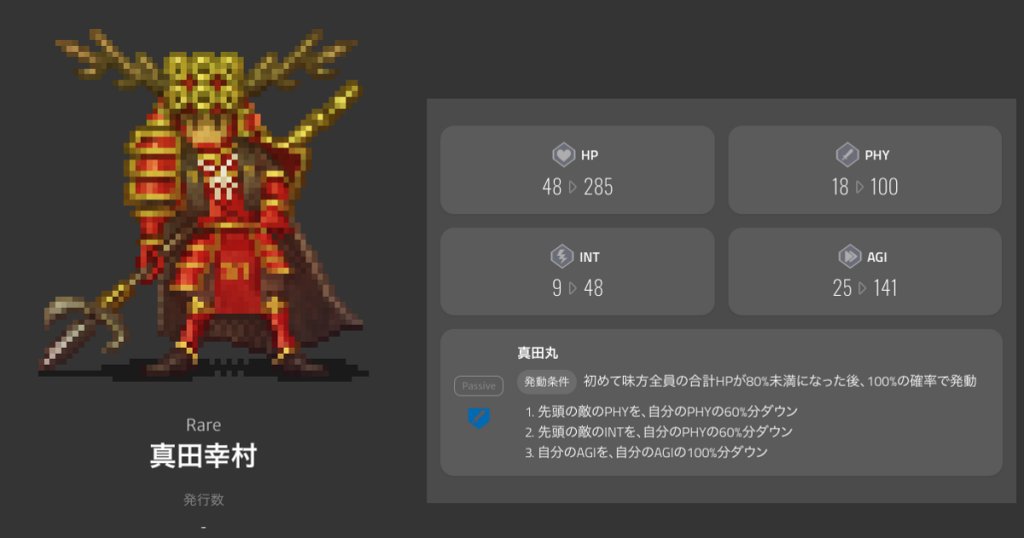The width and height of the screenshot is (1024, 538).
Task: Select the Passive badge
Action: [x=479, y=386]
